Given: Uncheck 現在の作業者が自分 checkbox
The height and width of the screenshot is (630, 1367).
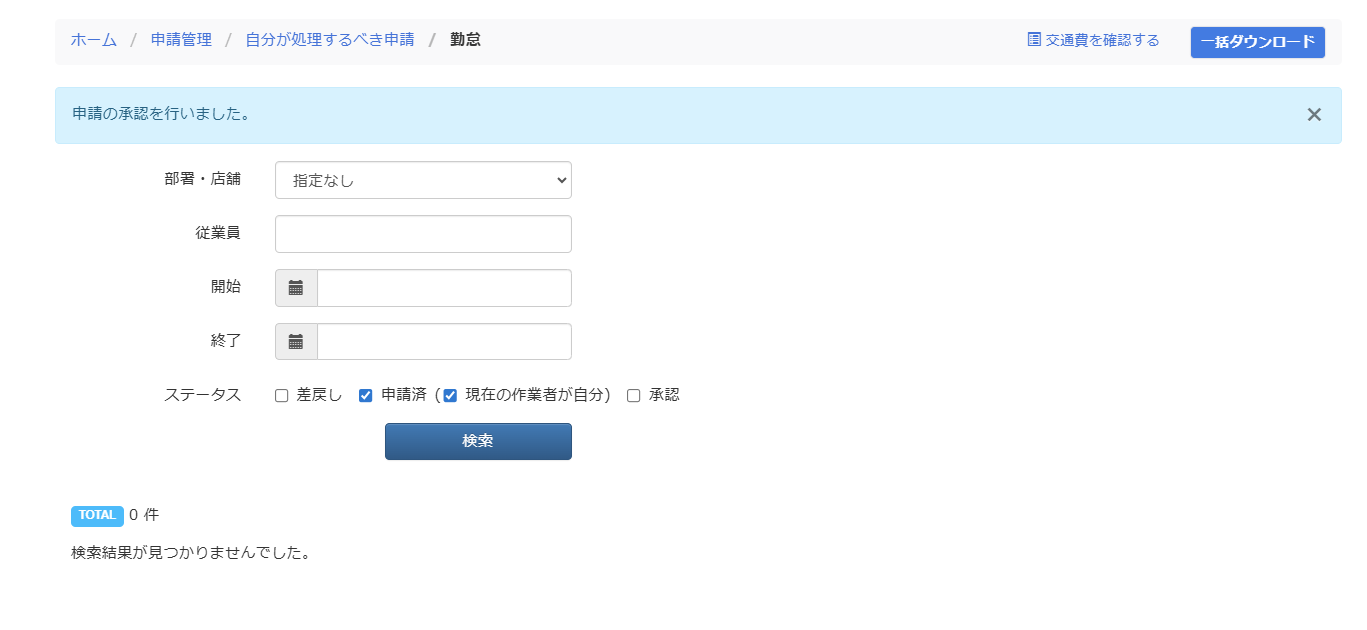Looking at the screenshot, I should point(450,396).
